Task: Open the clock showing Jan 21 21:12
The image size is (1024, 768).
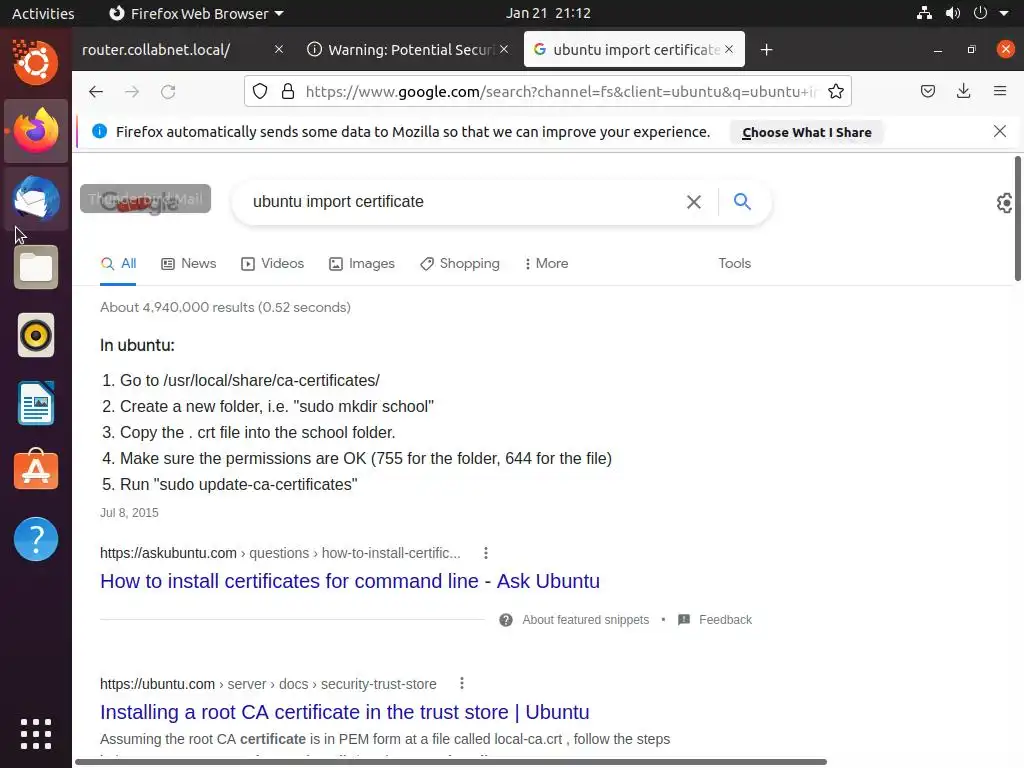Action: 548,13
